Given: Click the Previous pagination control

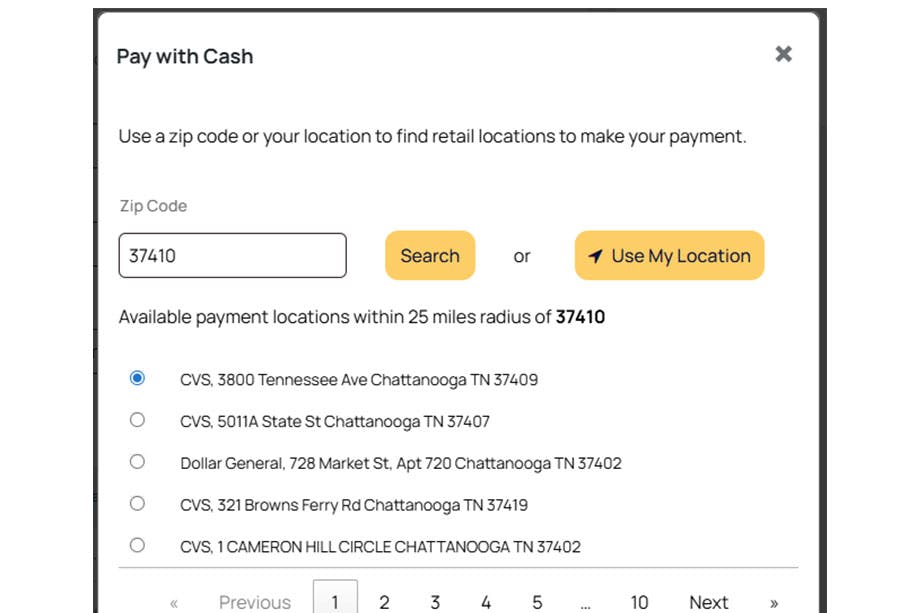Looking at the screenshot, I should (254, 601).
